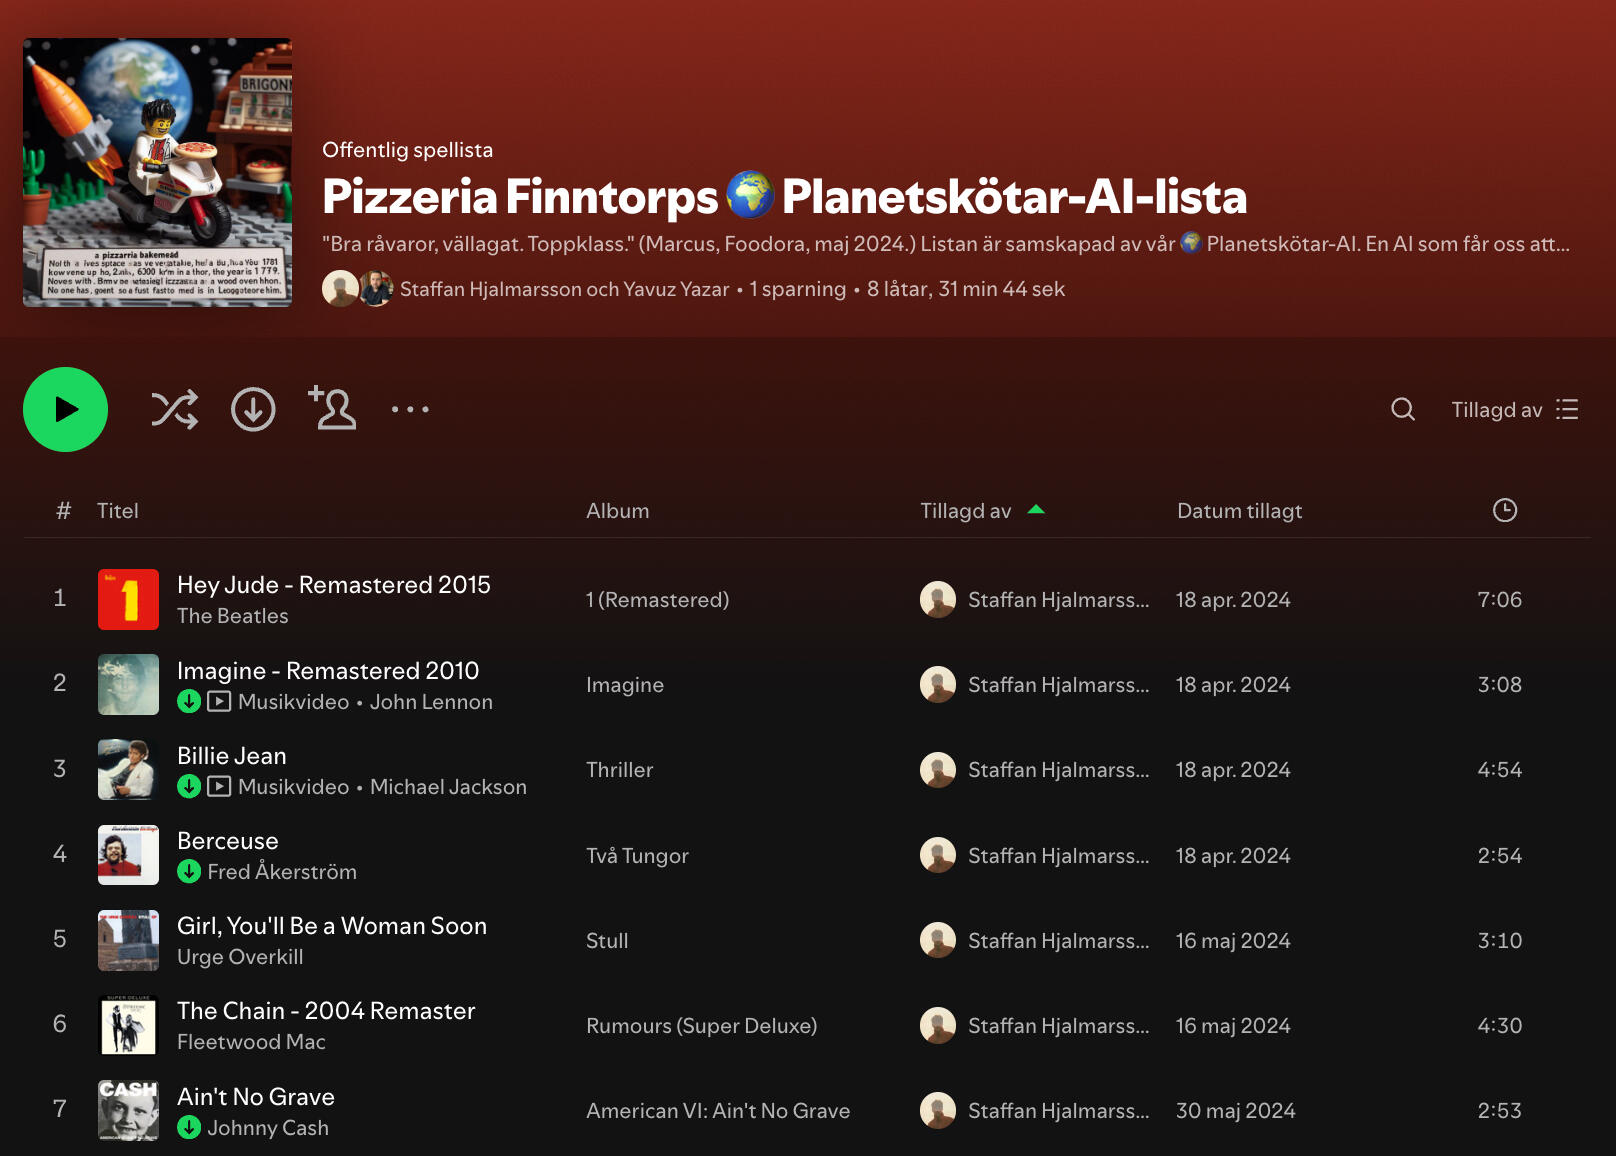The height and width of the screenshot is (1156, 1616).
Task: Click the downloaded indicator on Berceuse
Action: click(x=189, y=872)
